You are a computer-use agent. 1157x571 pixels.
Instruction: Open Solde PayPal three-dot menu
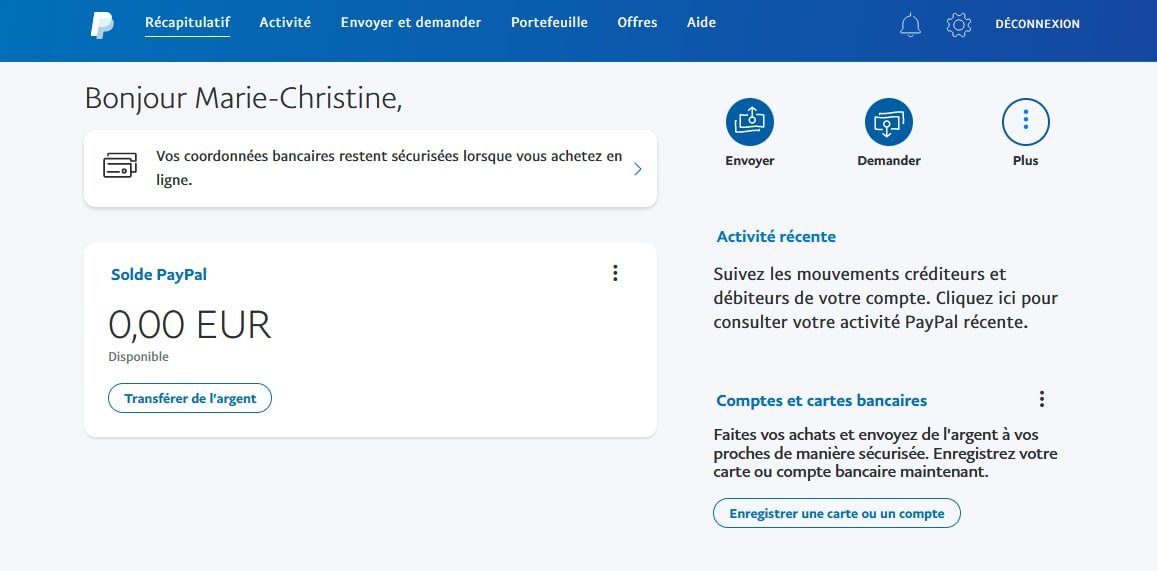click(x=615, y=273)
